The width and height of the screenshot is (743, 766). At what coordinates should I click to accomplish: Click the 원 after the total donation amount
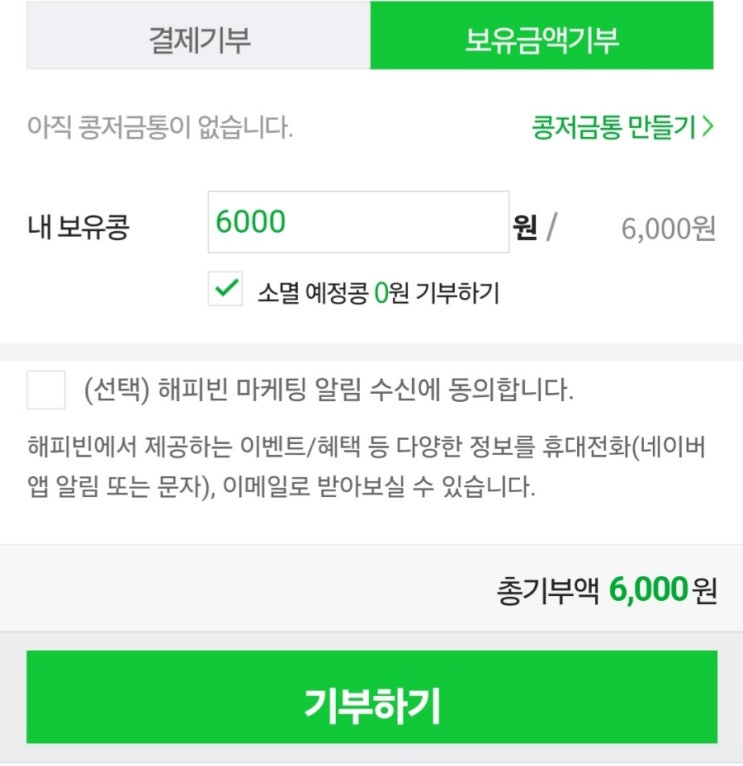tap(705, 591)
